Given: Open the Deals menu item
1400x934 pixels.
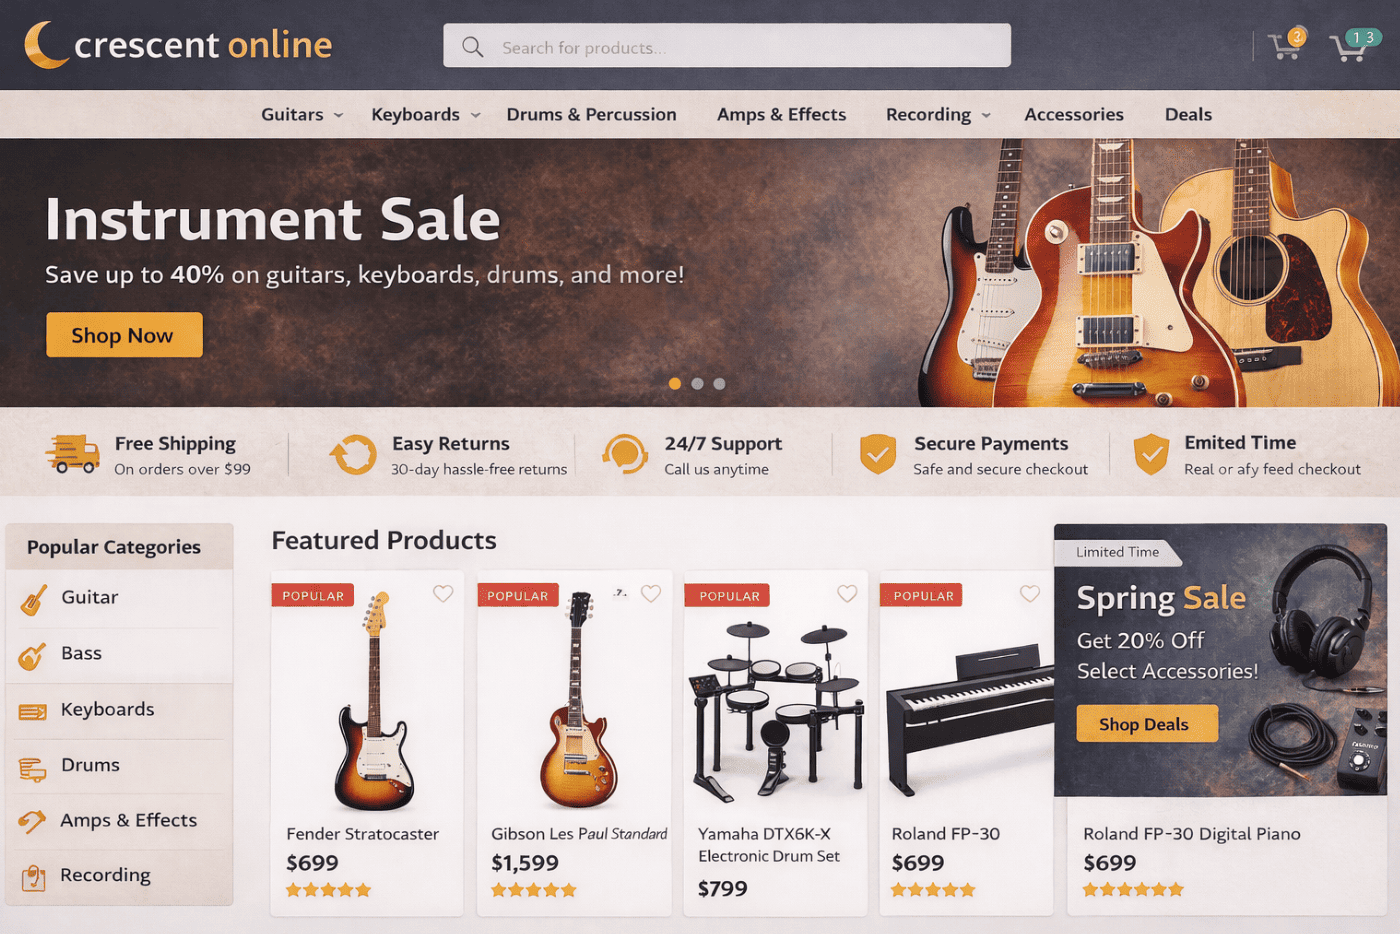Looking at the screenshot, I should (1188, 114).
